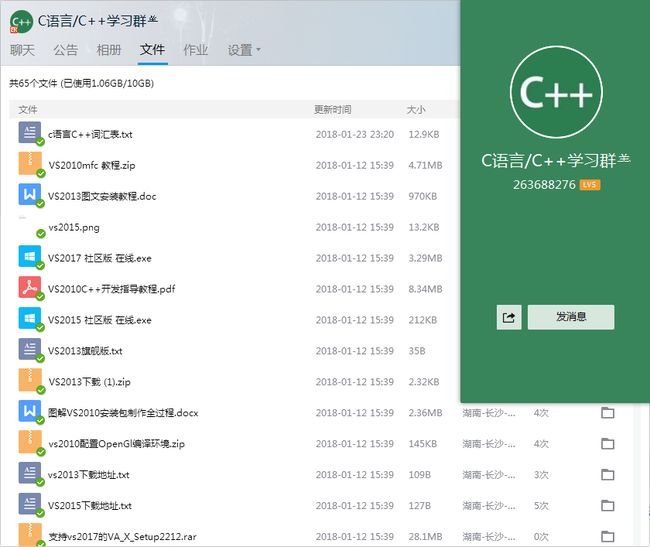This screenshot has height=547, width=650.
Task: Click zip icon of VS2010mfc 教程.zip
Action: [30, 163]
